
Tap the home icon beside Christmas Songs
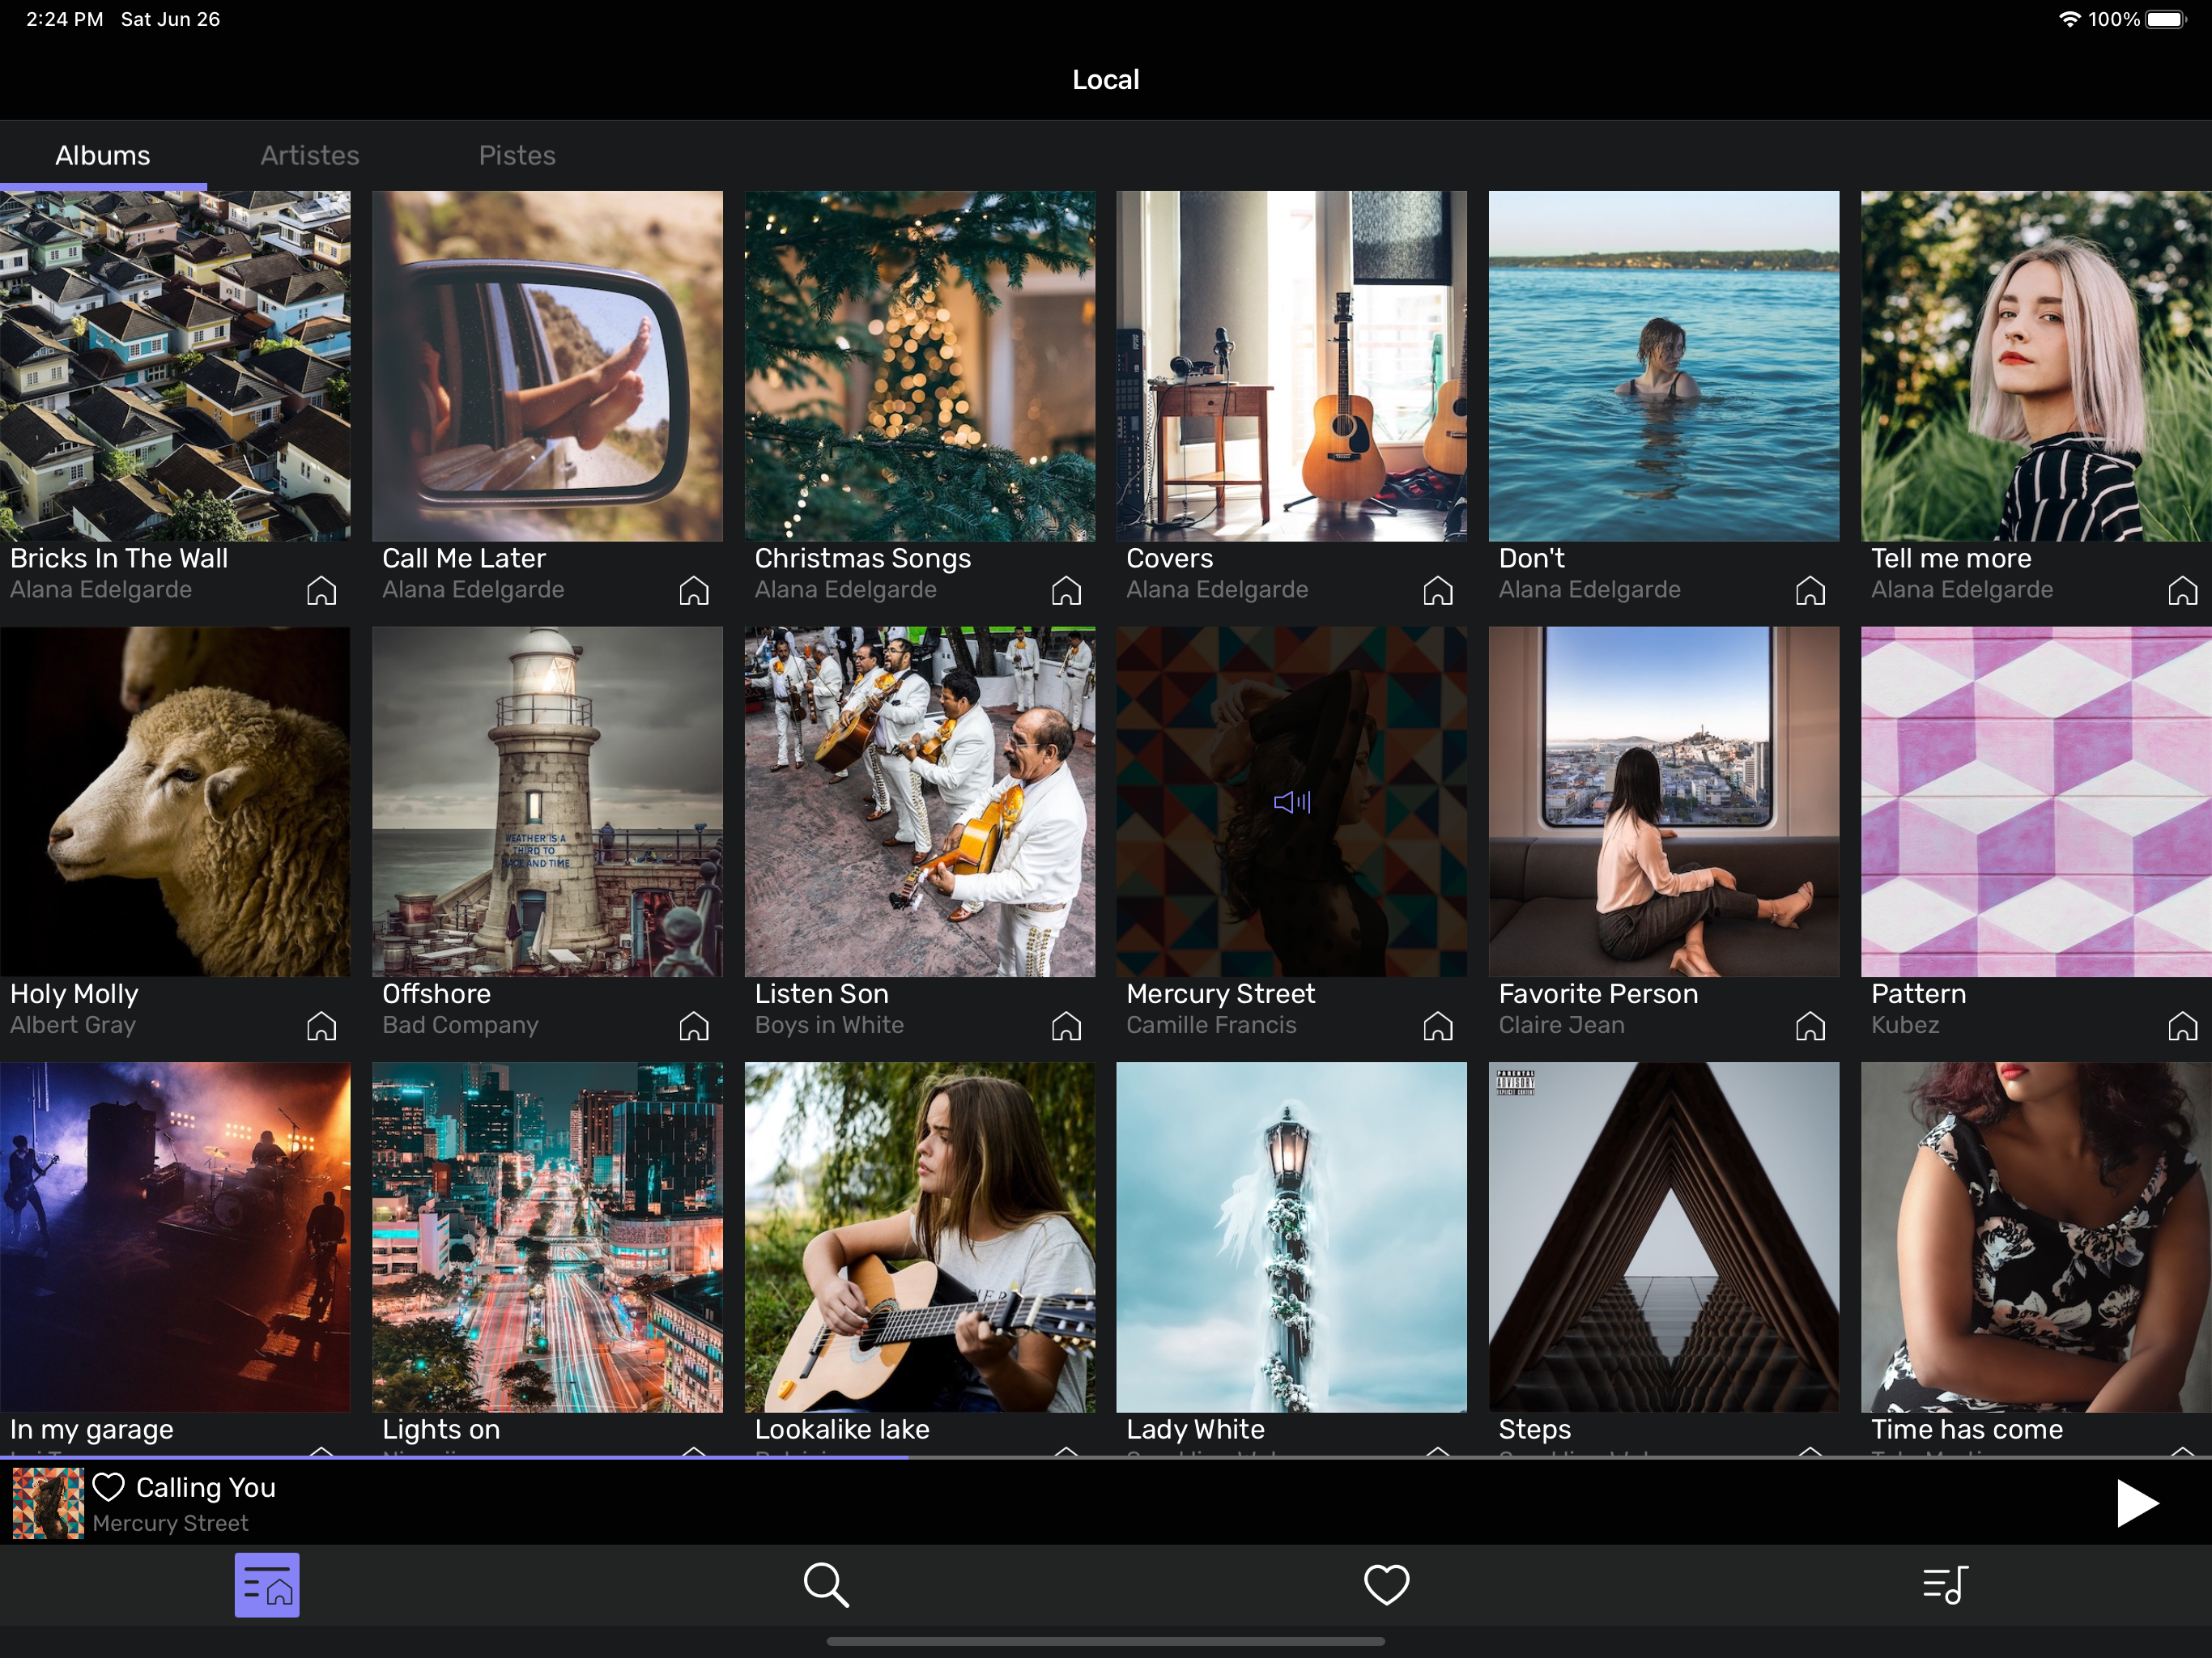(x=1066, y=591)
